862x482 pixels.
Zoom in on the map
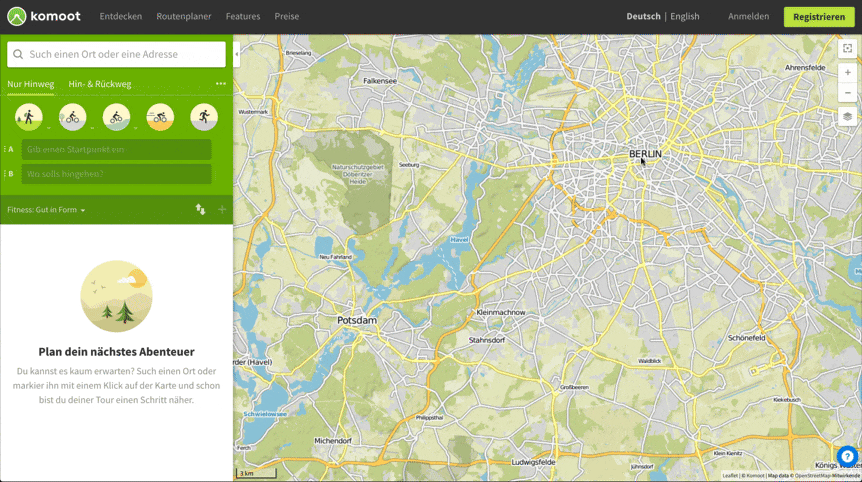[x=847, y=72]
